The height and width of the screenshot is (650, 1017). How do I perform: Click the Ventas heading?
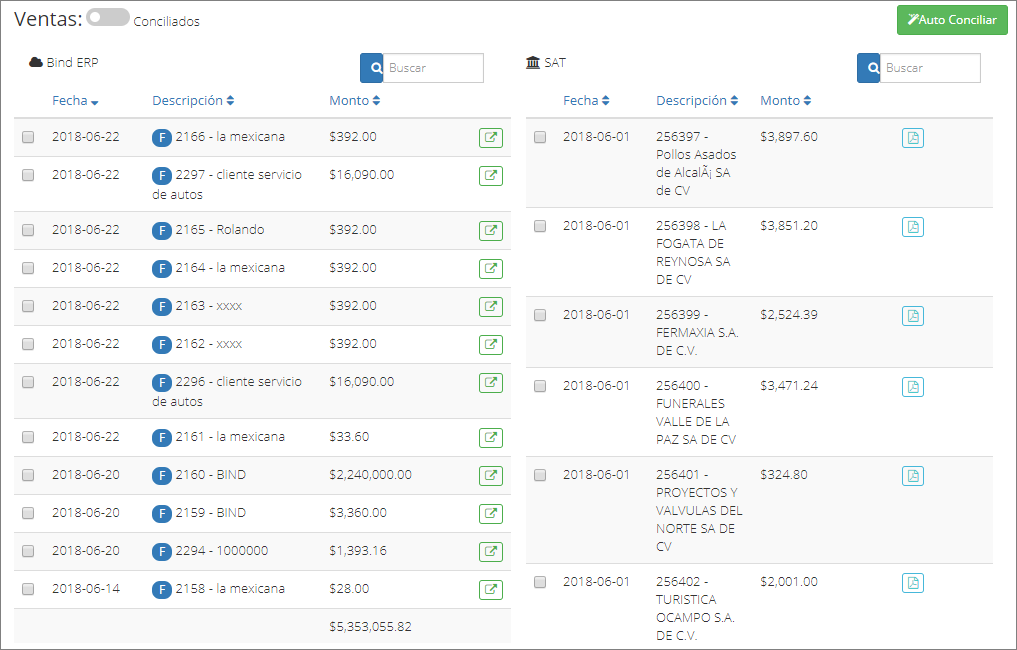(48, 19)
